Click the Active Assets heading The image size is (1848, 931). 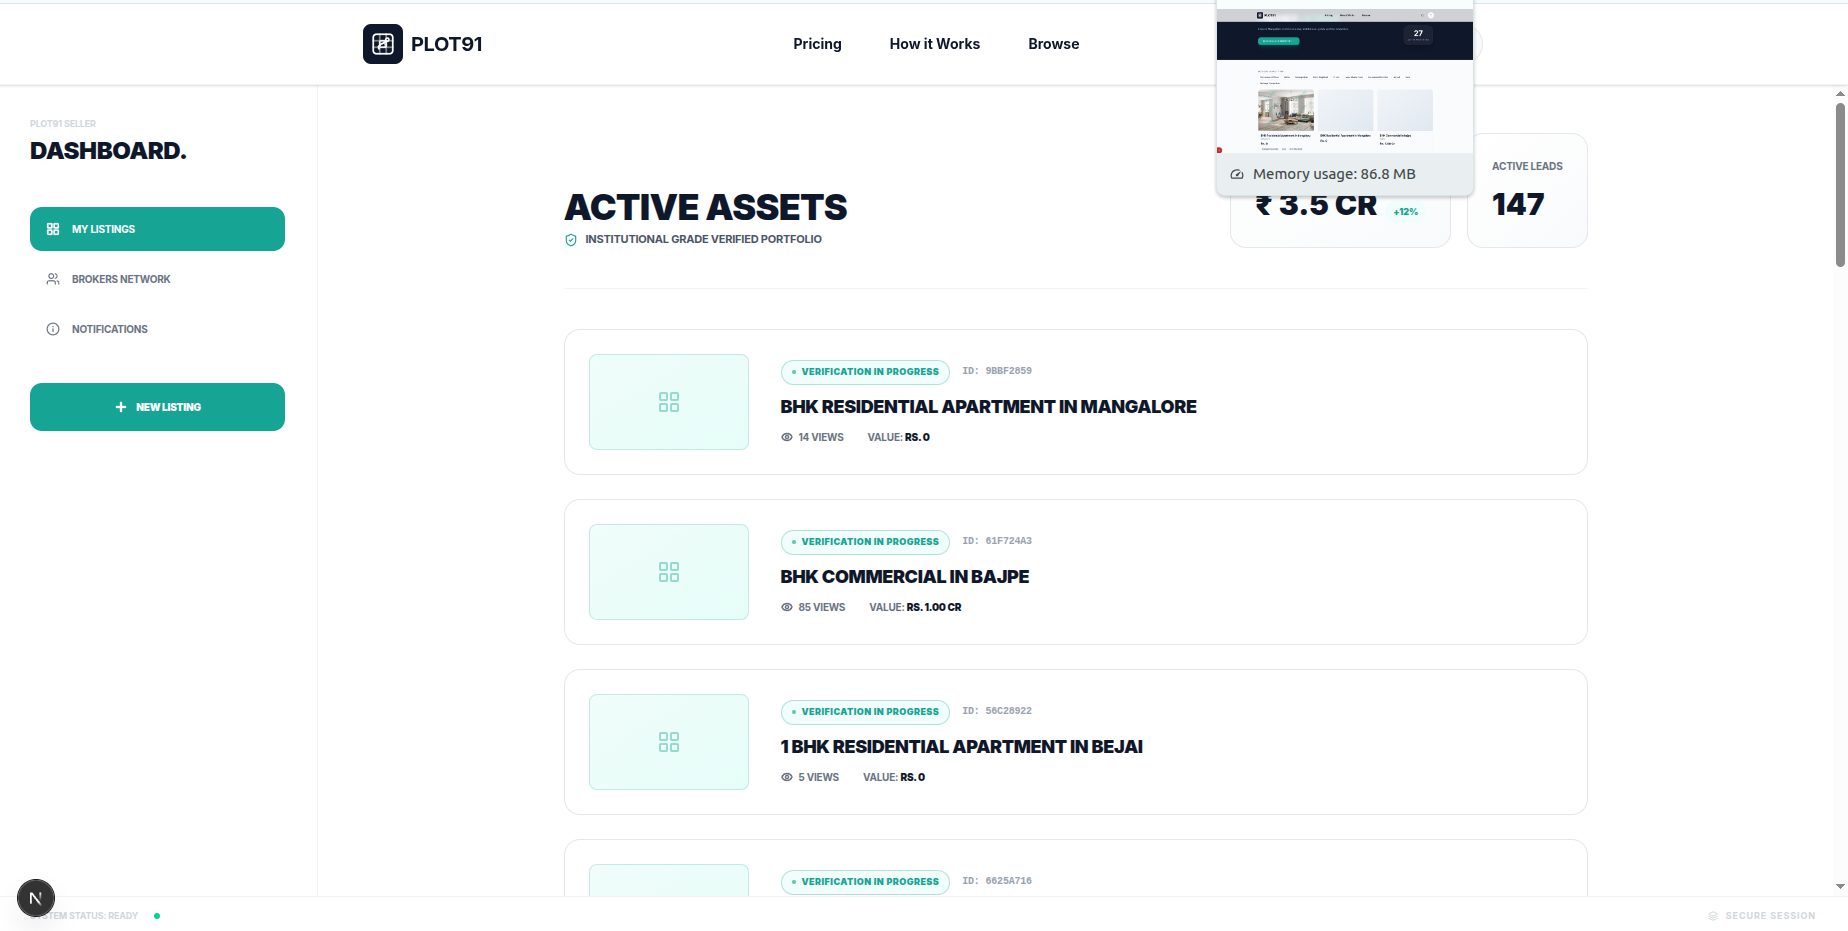click(706, 207)
